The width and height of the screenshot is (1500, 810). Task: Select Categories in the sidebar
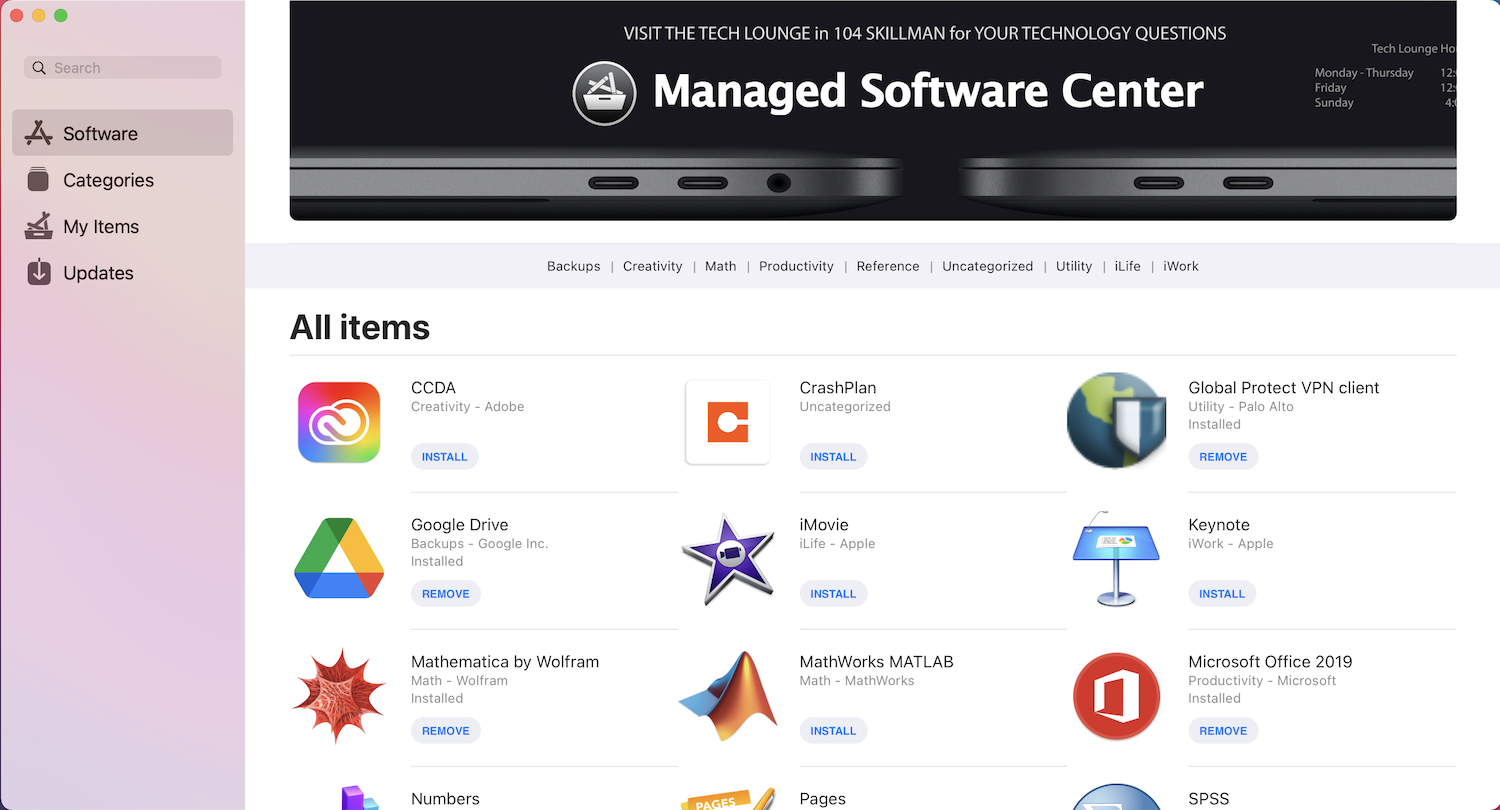tap(122, 180)
